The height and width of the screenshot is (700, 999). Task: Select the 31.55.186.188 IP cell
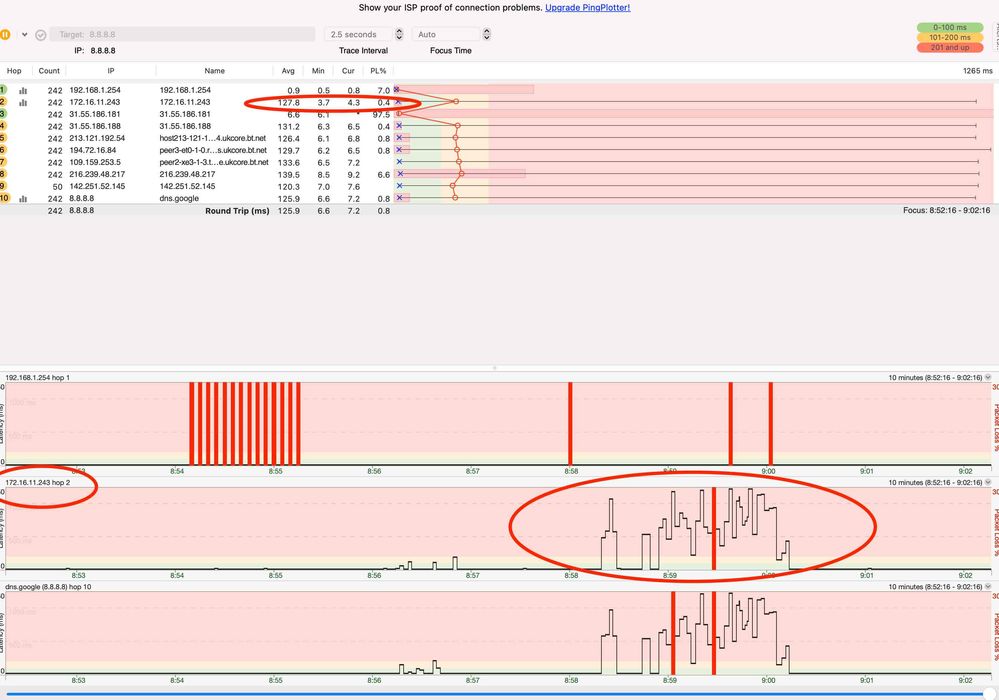point(95,127)
